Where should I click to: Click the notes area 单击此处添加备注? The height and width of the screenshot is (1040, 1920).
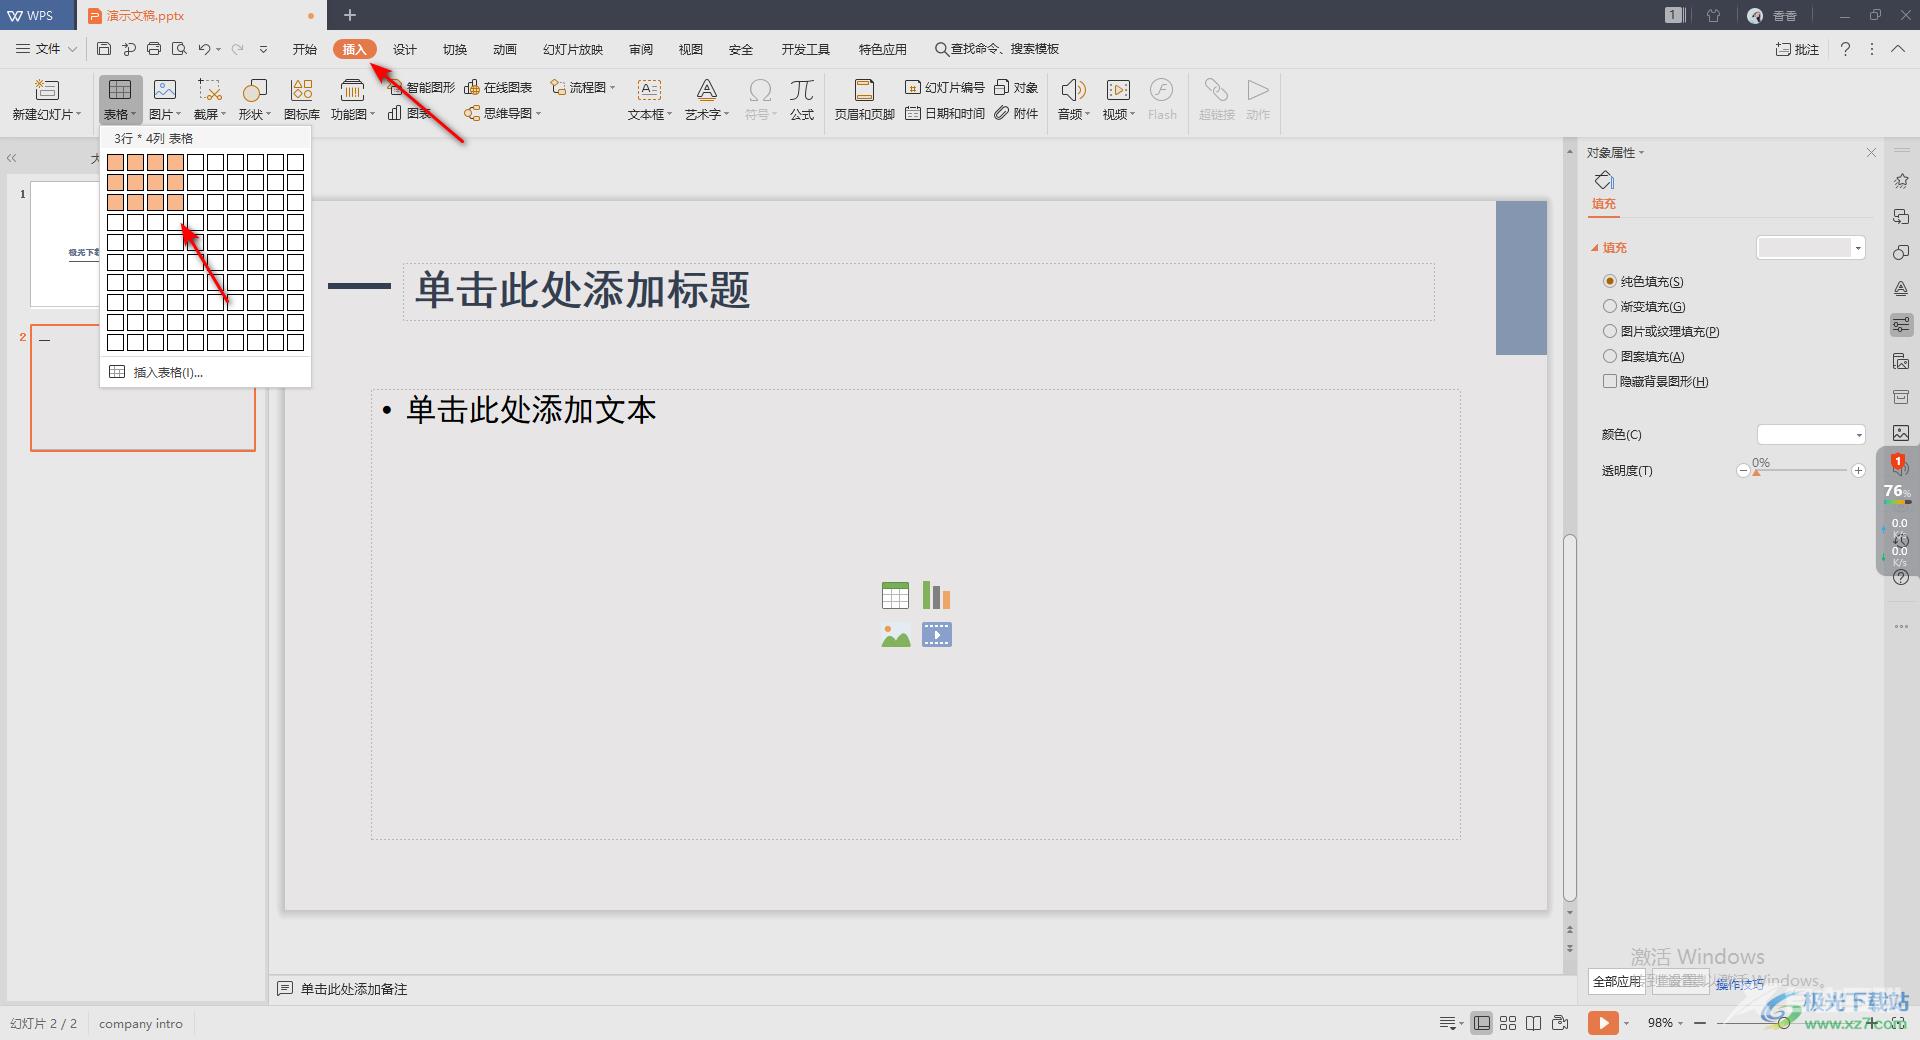354,989
